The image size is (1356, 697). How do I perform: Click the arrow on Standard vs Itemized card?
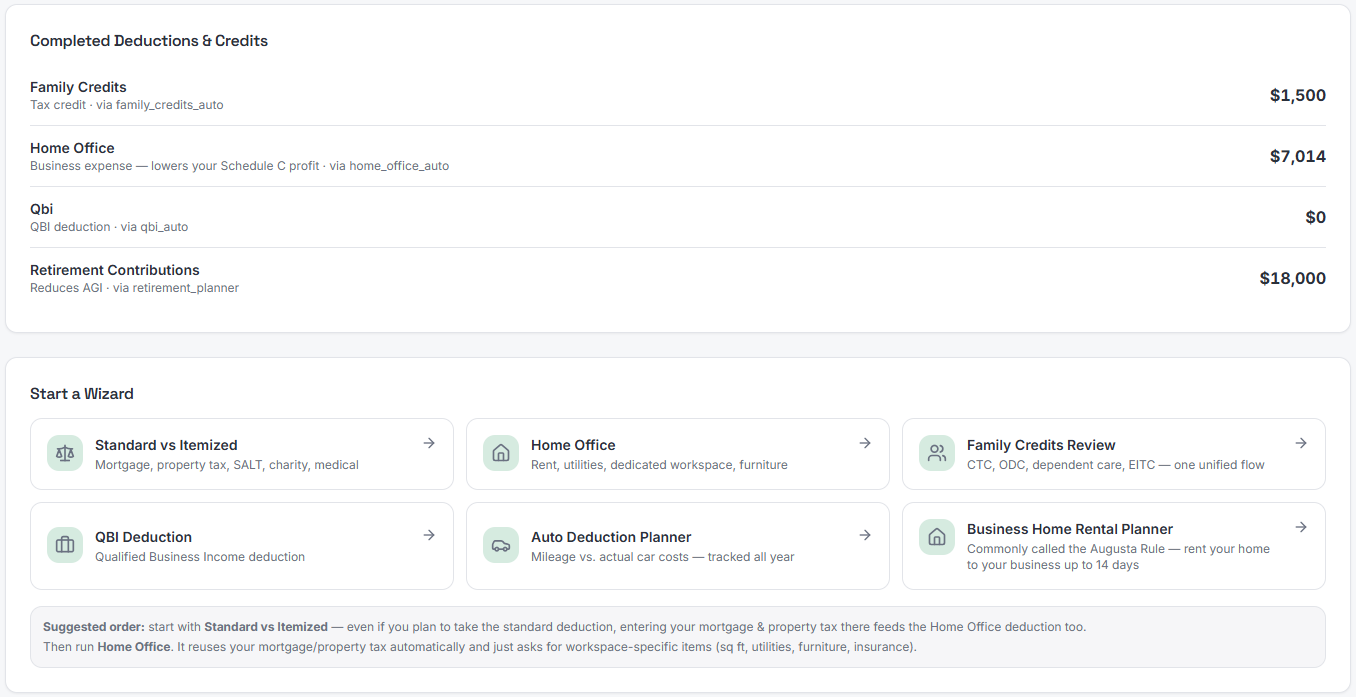[x=429, y=443]
